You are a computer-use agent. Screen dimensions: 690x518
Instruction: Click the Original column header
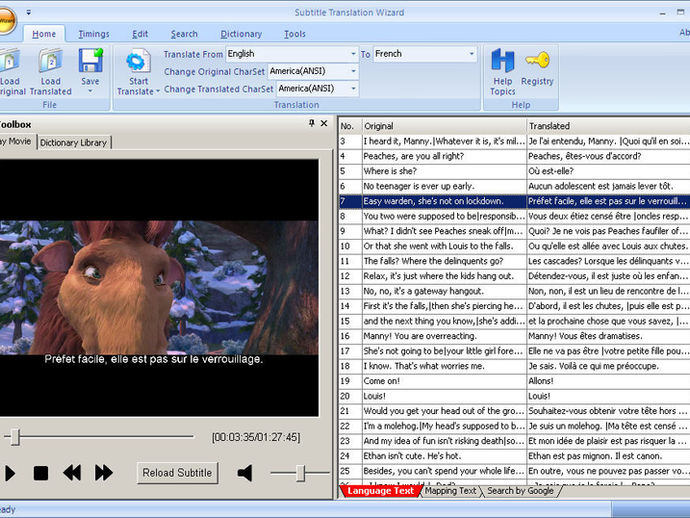coord(444,126)
